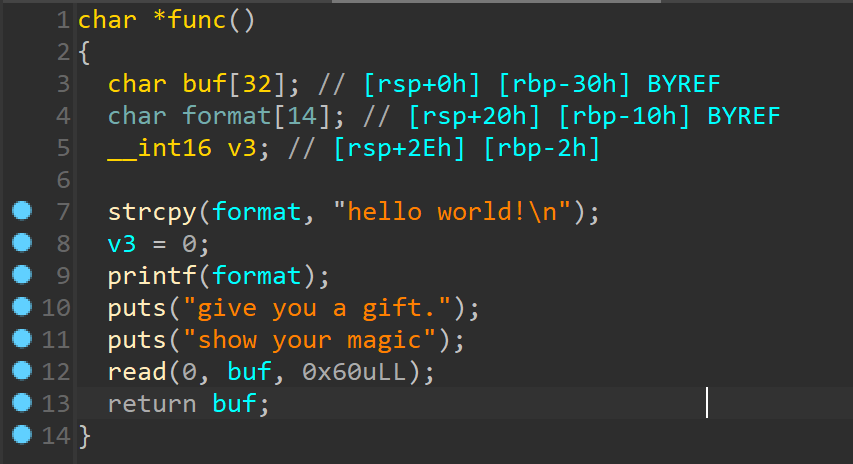This screenshot has height=464, width=853.
Task: Toggle breakpoint dot on line 7
Action: pos(22,211)
